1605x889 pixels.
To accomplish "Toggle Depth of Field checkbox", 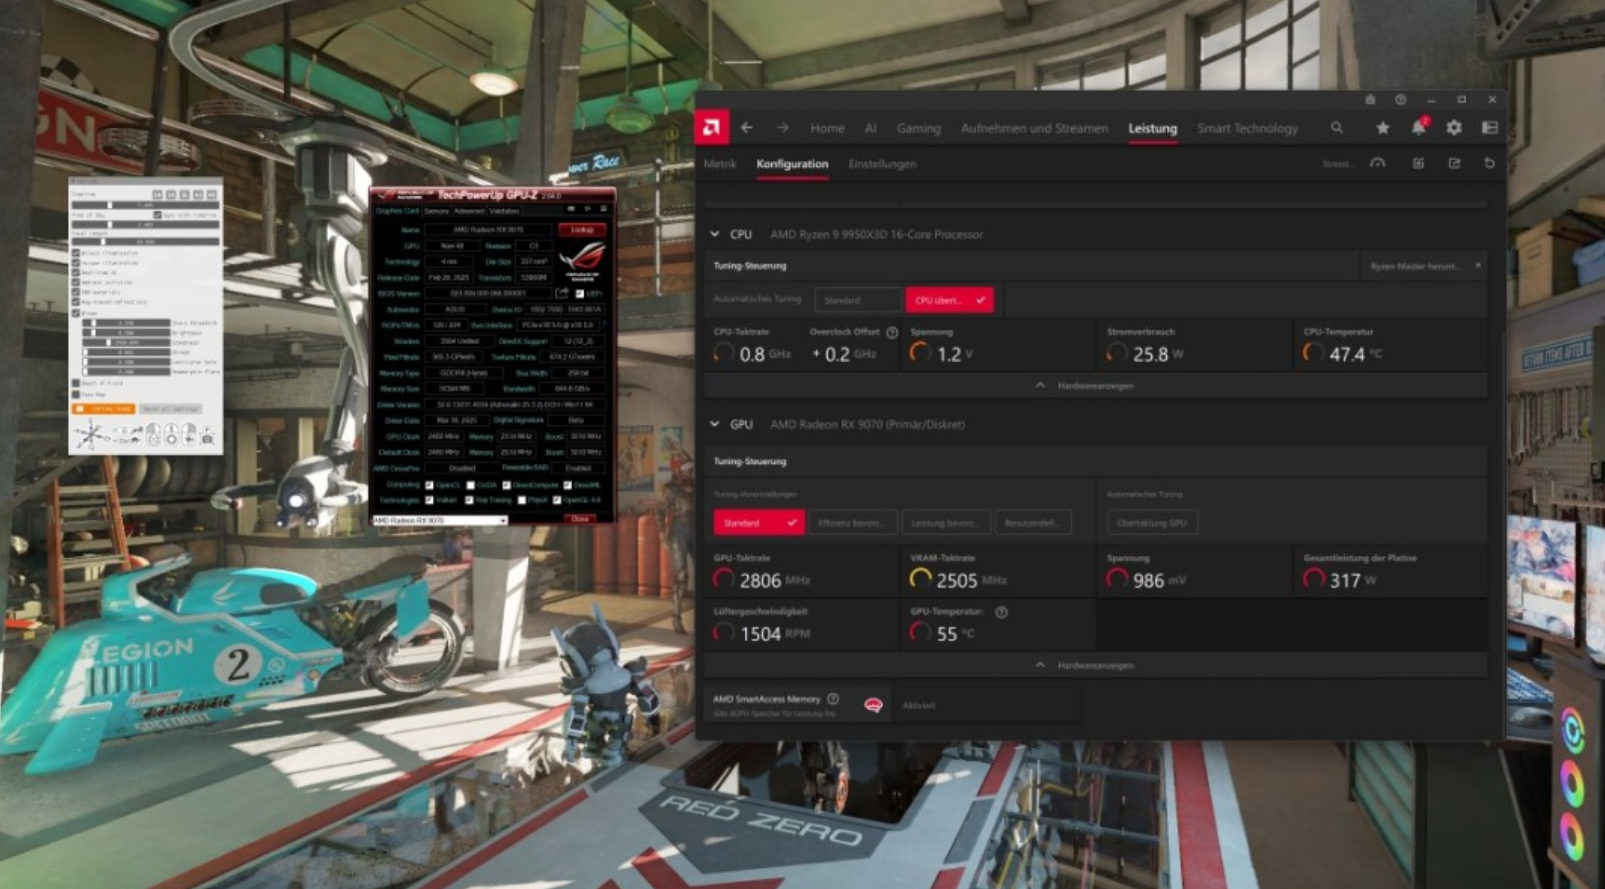I will tap(76, 383).
